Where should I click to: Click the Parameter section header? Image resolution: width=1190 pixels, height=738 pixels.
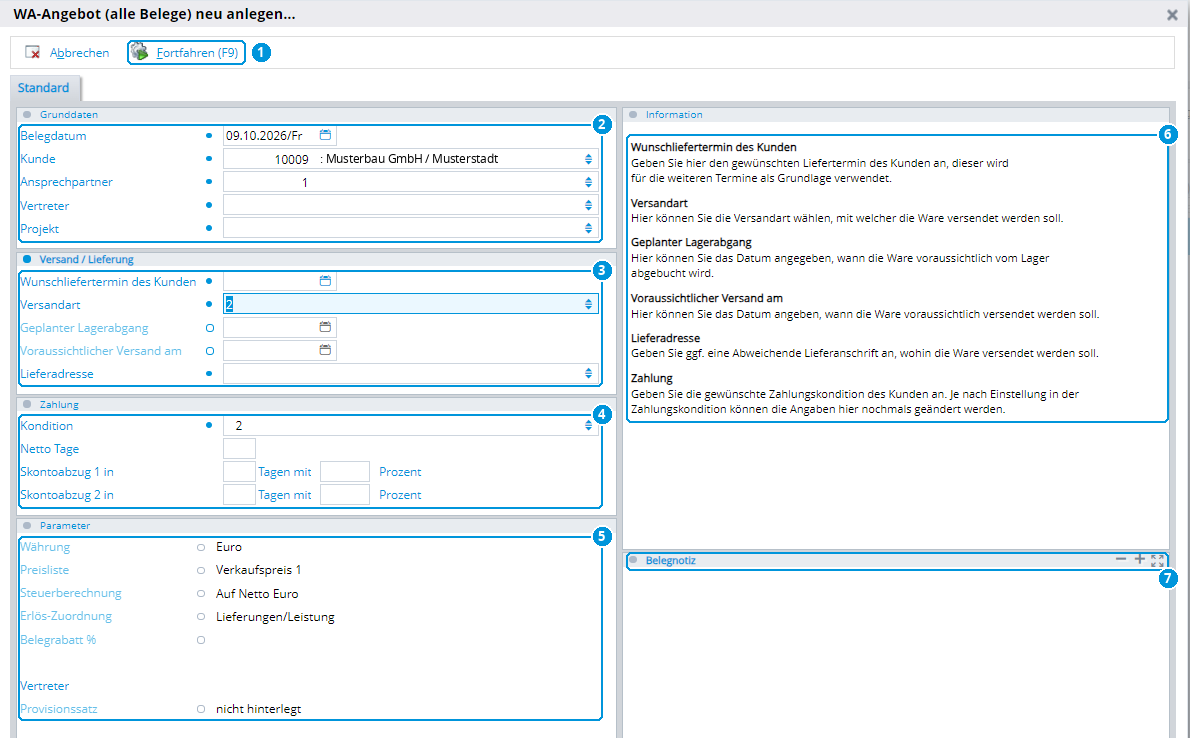coord(316,525)
